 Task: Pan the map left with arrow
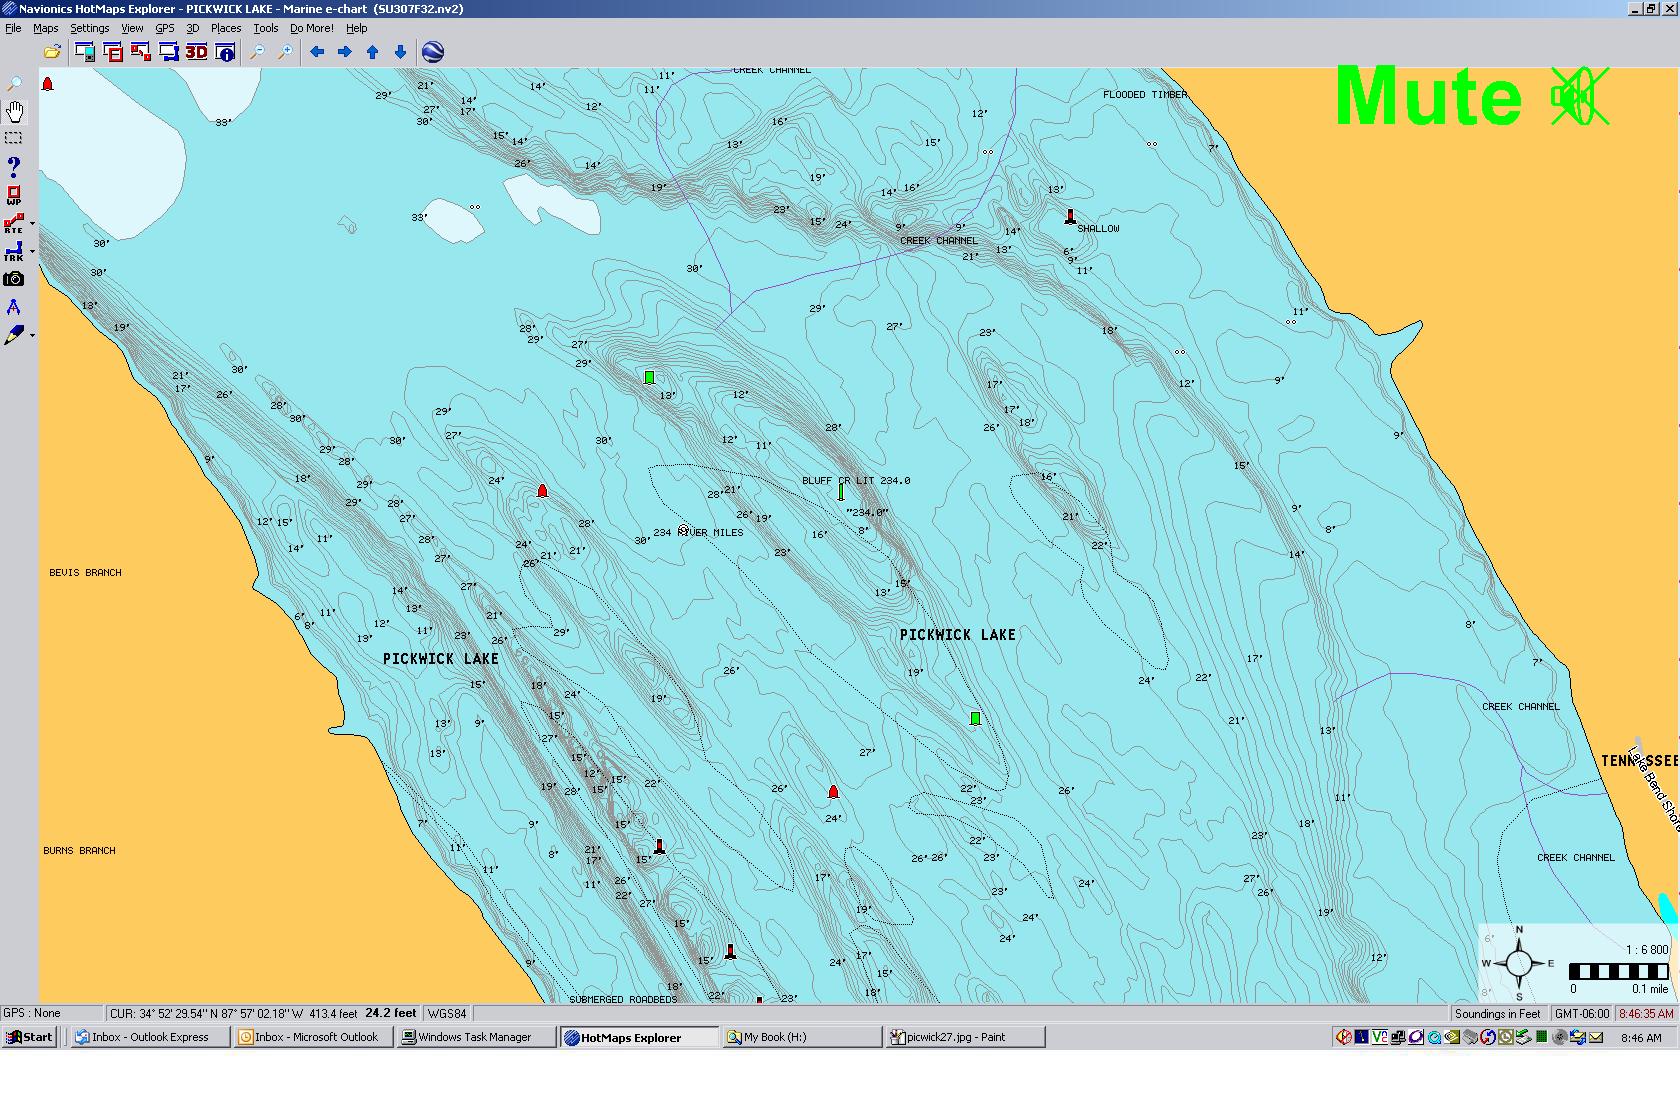(317, 52)
